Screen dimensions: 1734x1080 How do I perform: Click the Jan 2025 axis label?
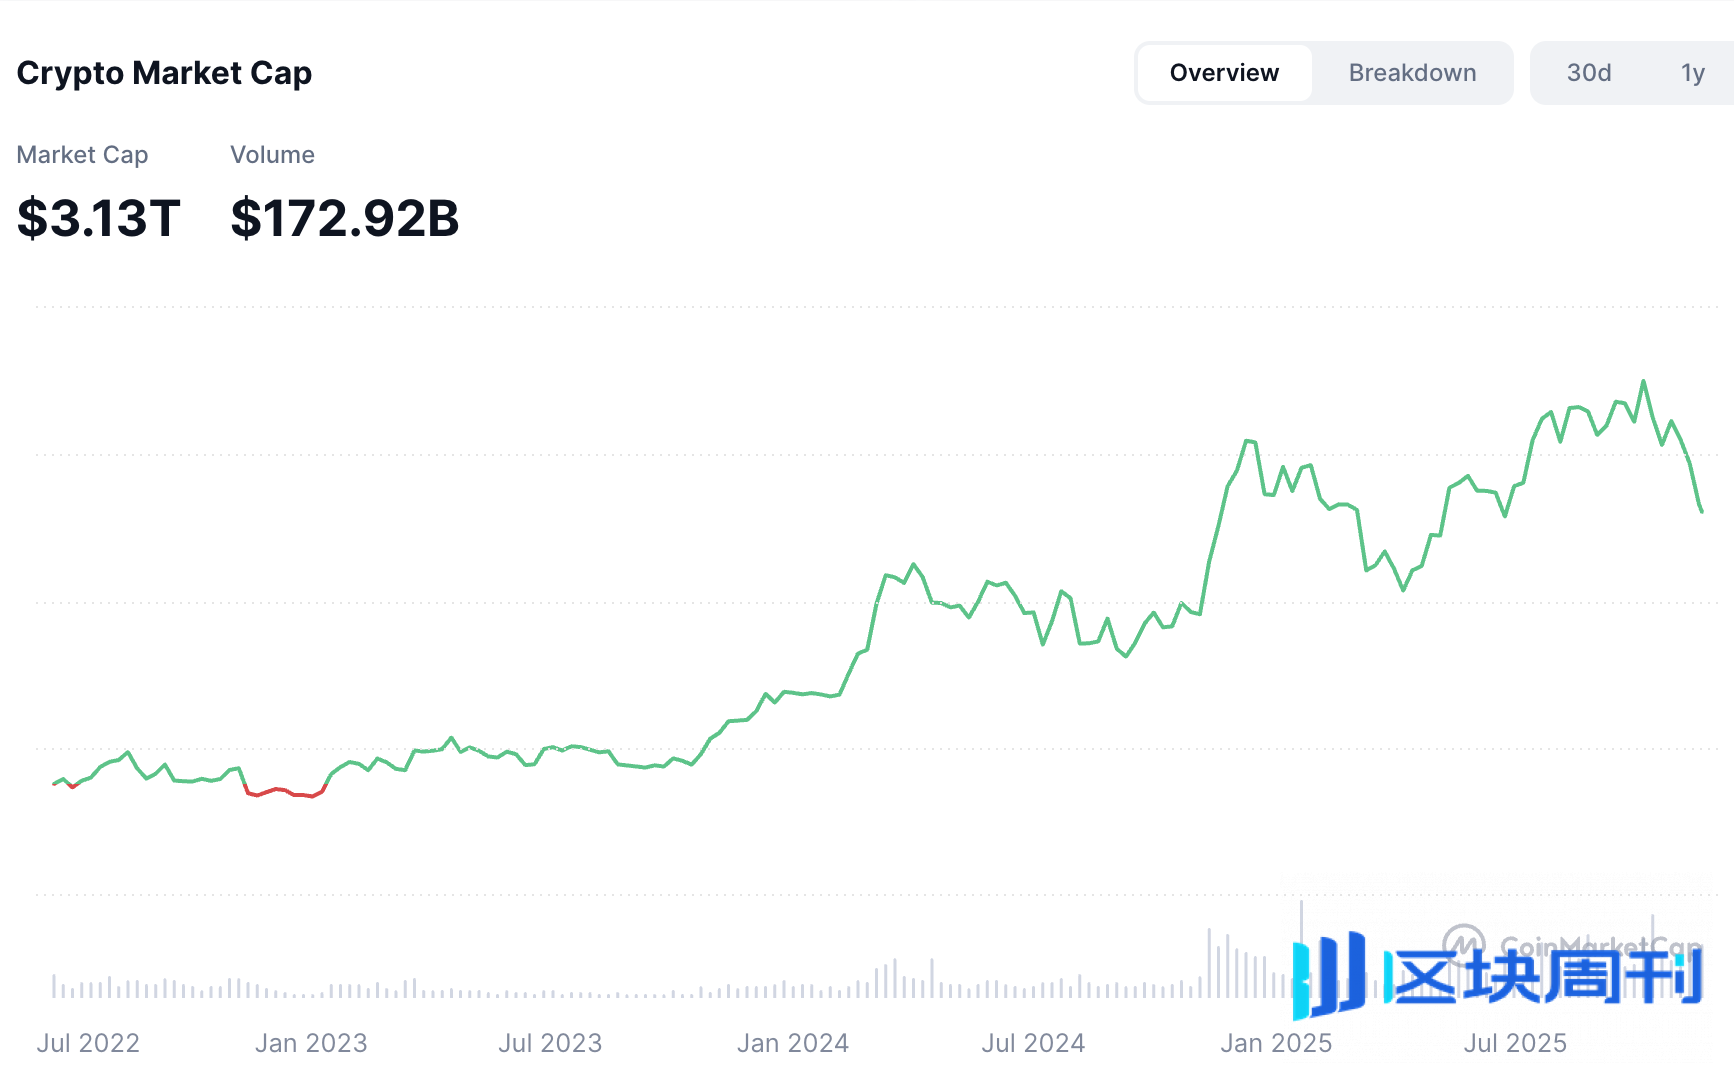1276,1043
